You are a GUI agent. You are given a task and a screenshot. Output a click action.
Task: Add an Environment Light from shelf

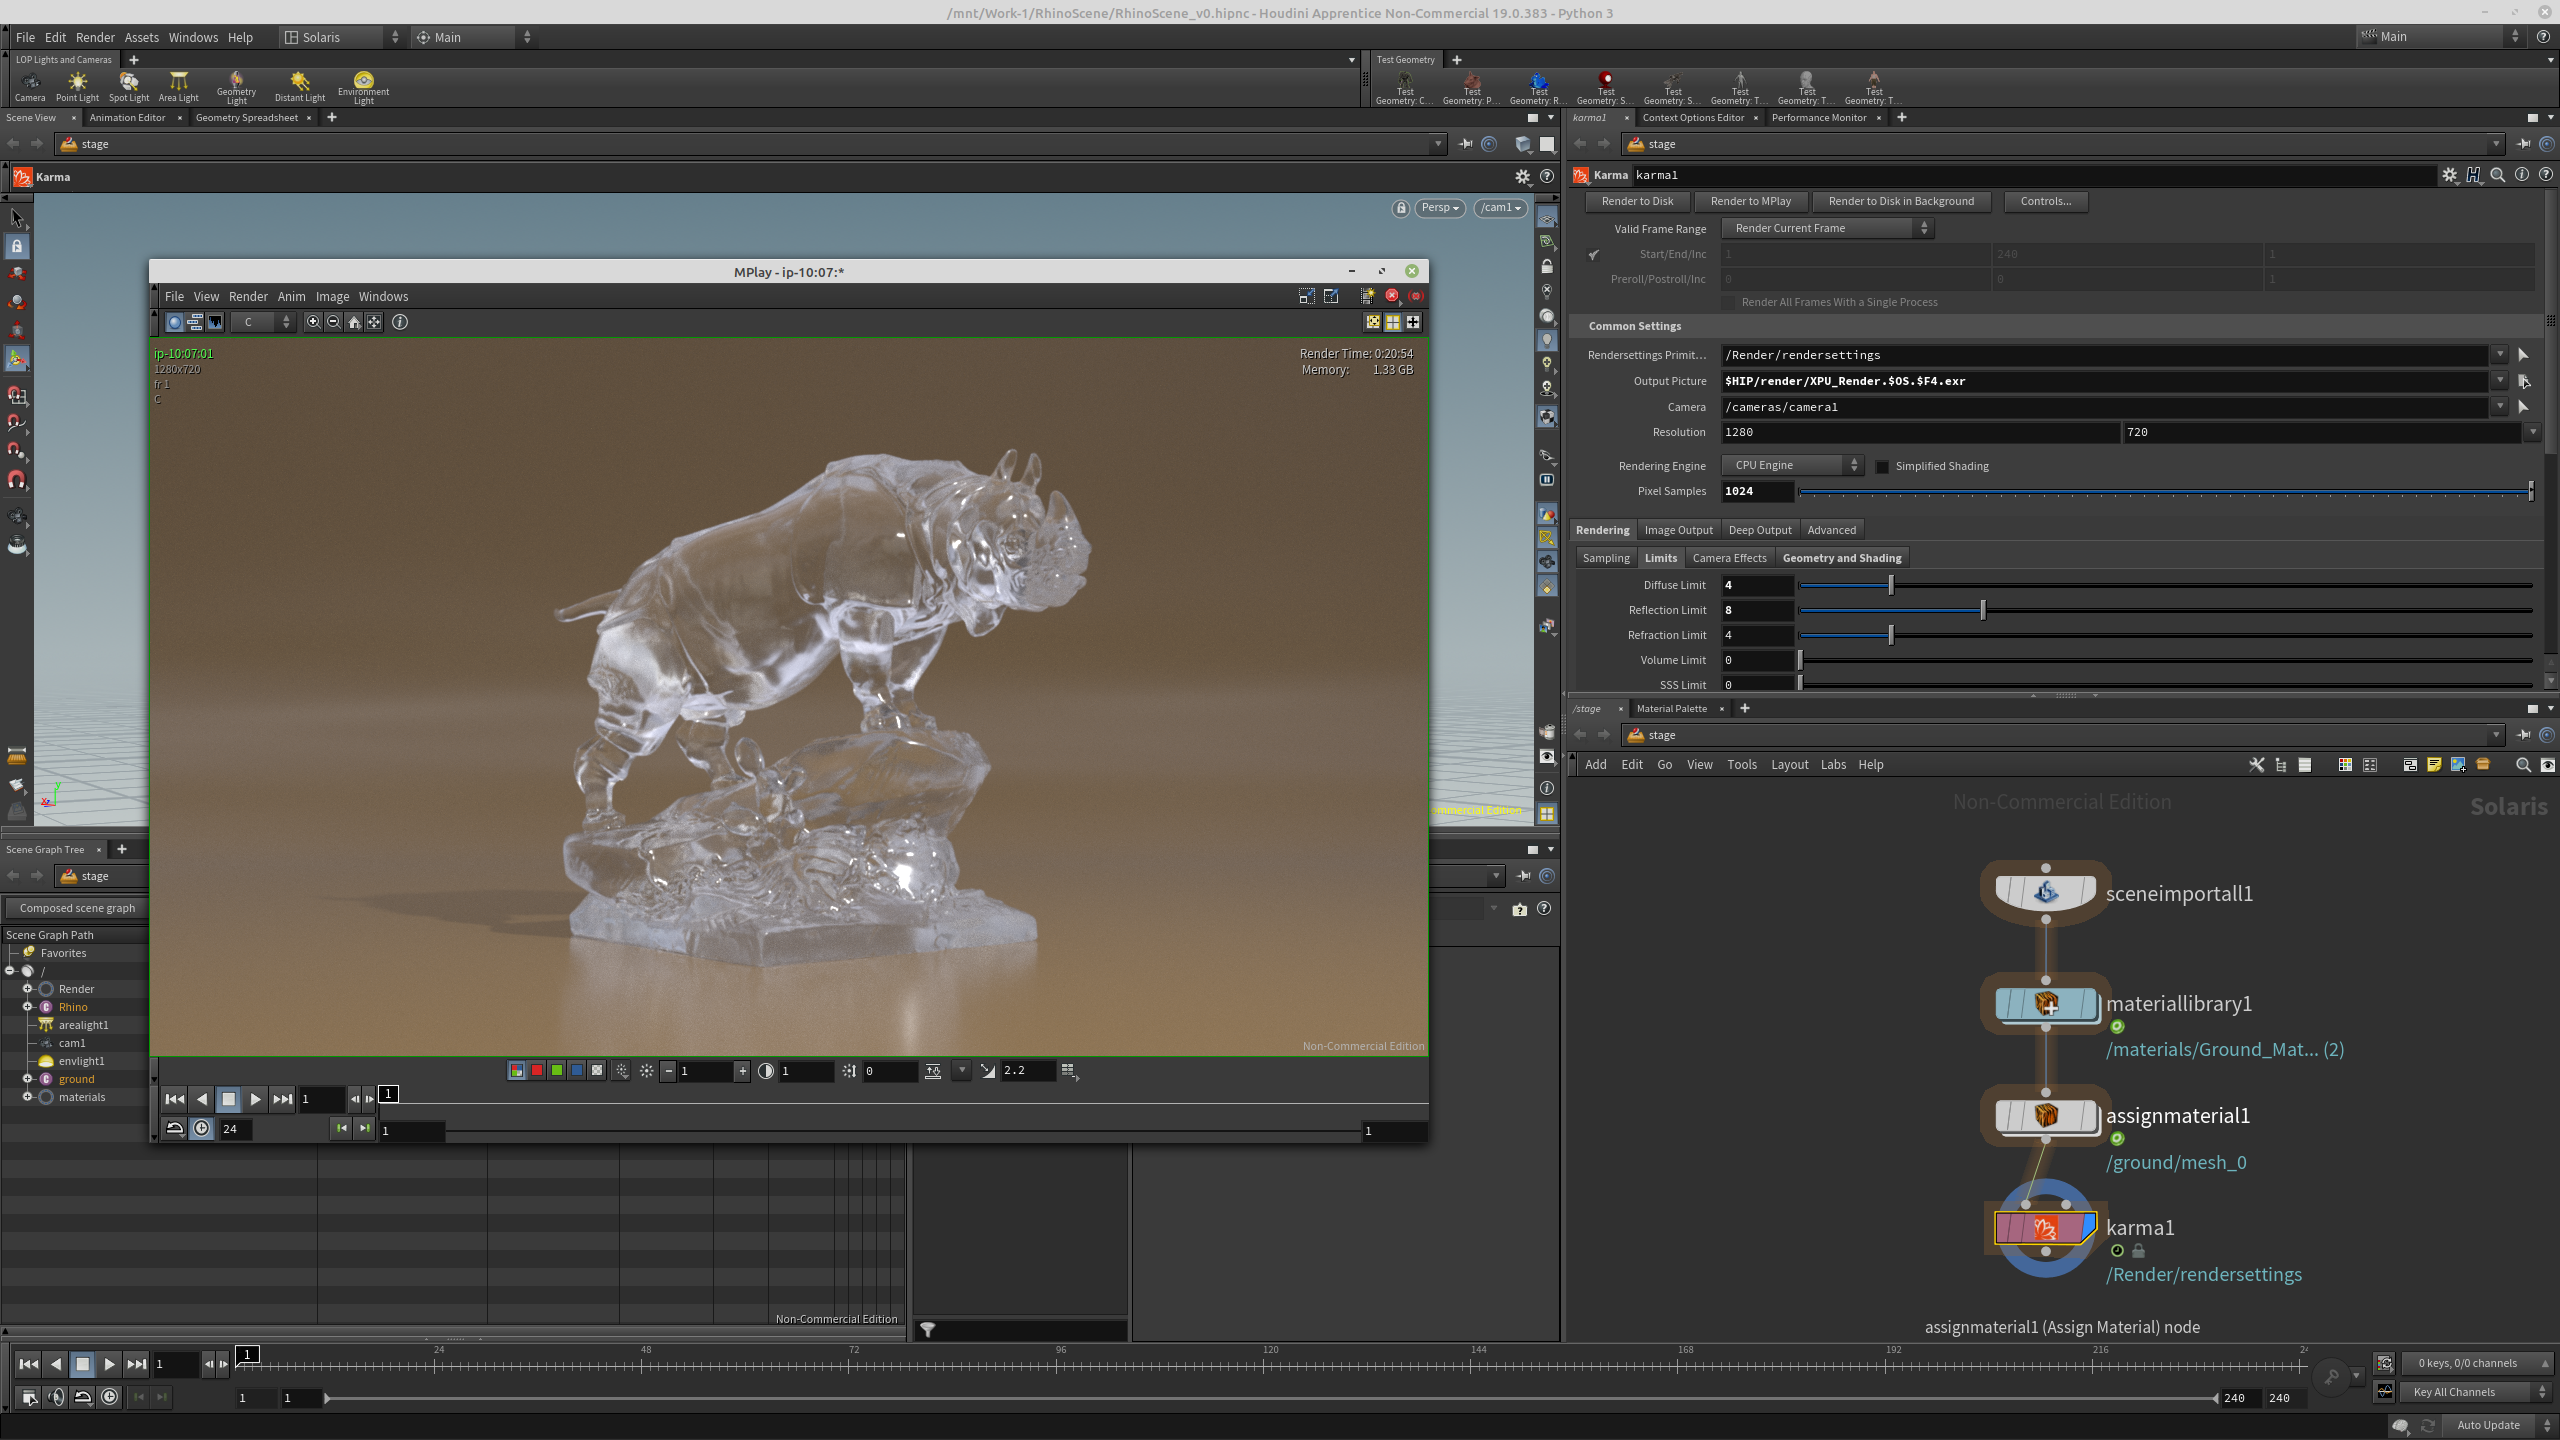coord(363,87)
